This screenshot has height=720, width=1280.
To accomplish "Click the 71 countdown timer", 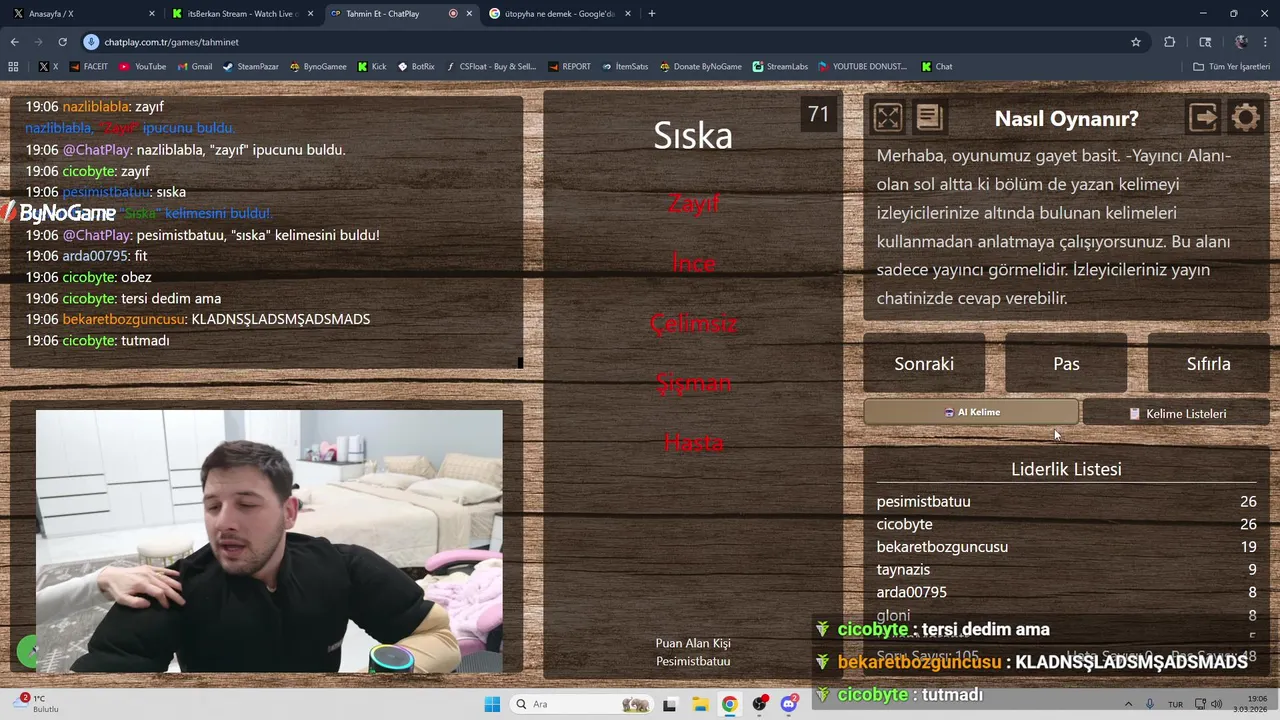I will [819, 114].
